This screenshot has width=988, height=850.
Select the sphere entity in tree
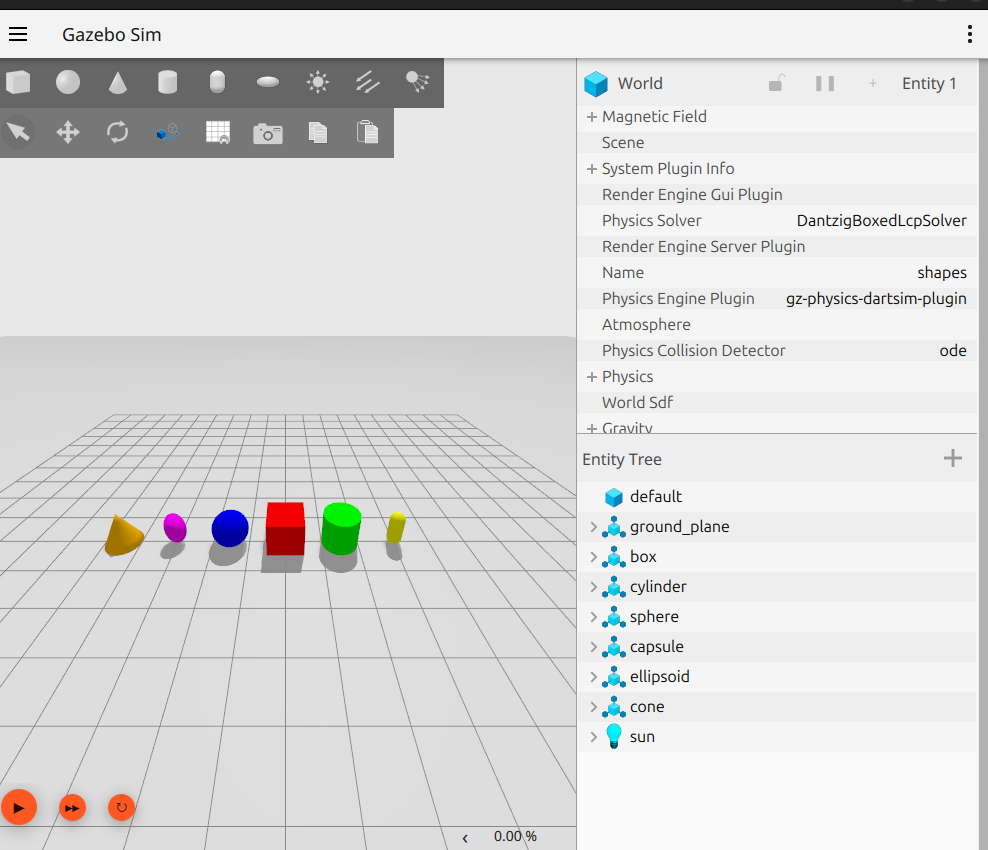click(777, 617)
